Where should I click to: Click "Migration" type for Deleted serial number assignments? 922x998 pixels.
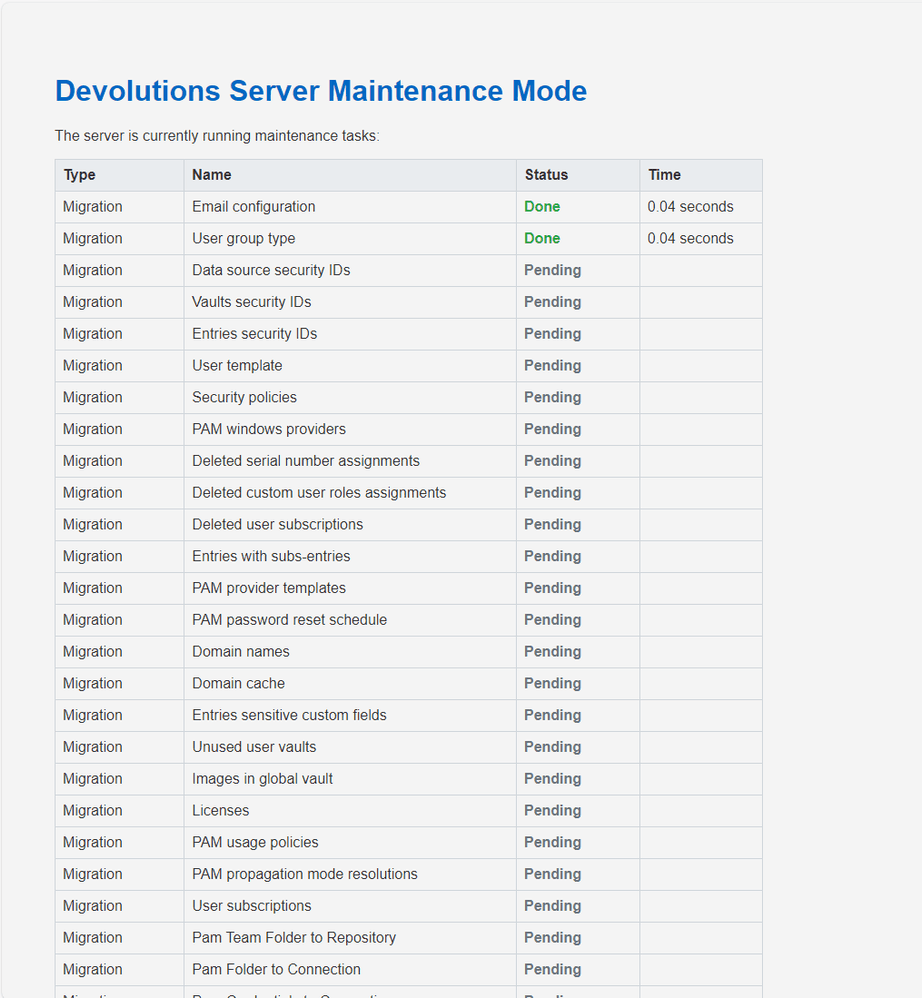point(92,461)
